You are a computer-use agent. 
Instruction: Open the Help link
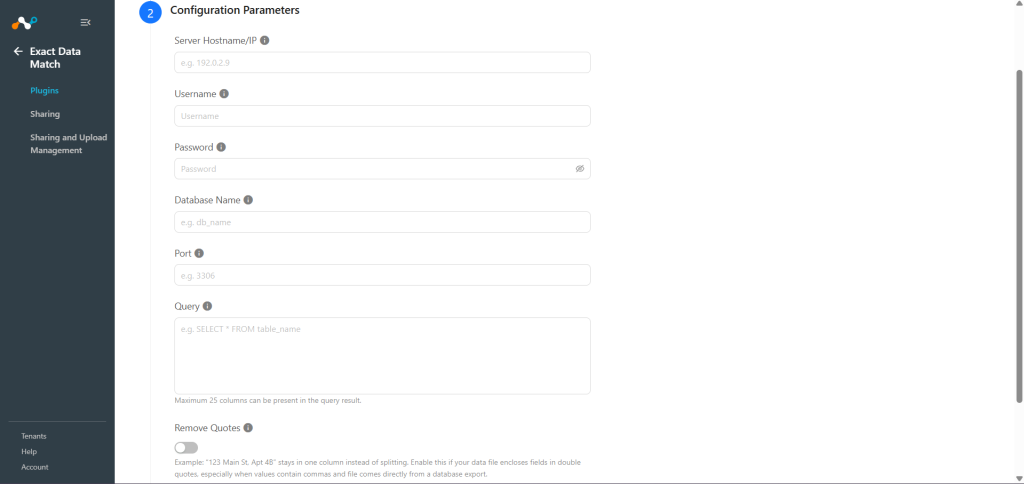tap(29, 451)
